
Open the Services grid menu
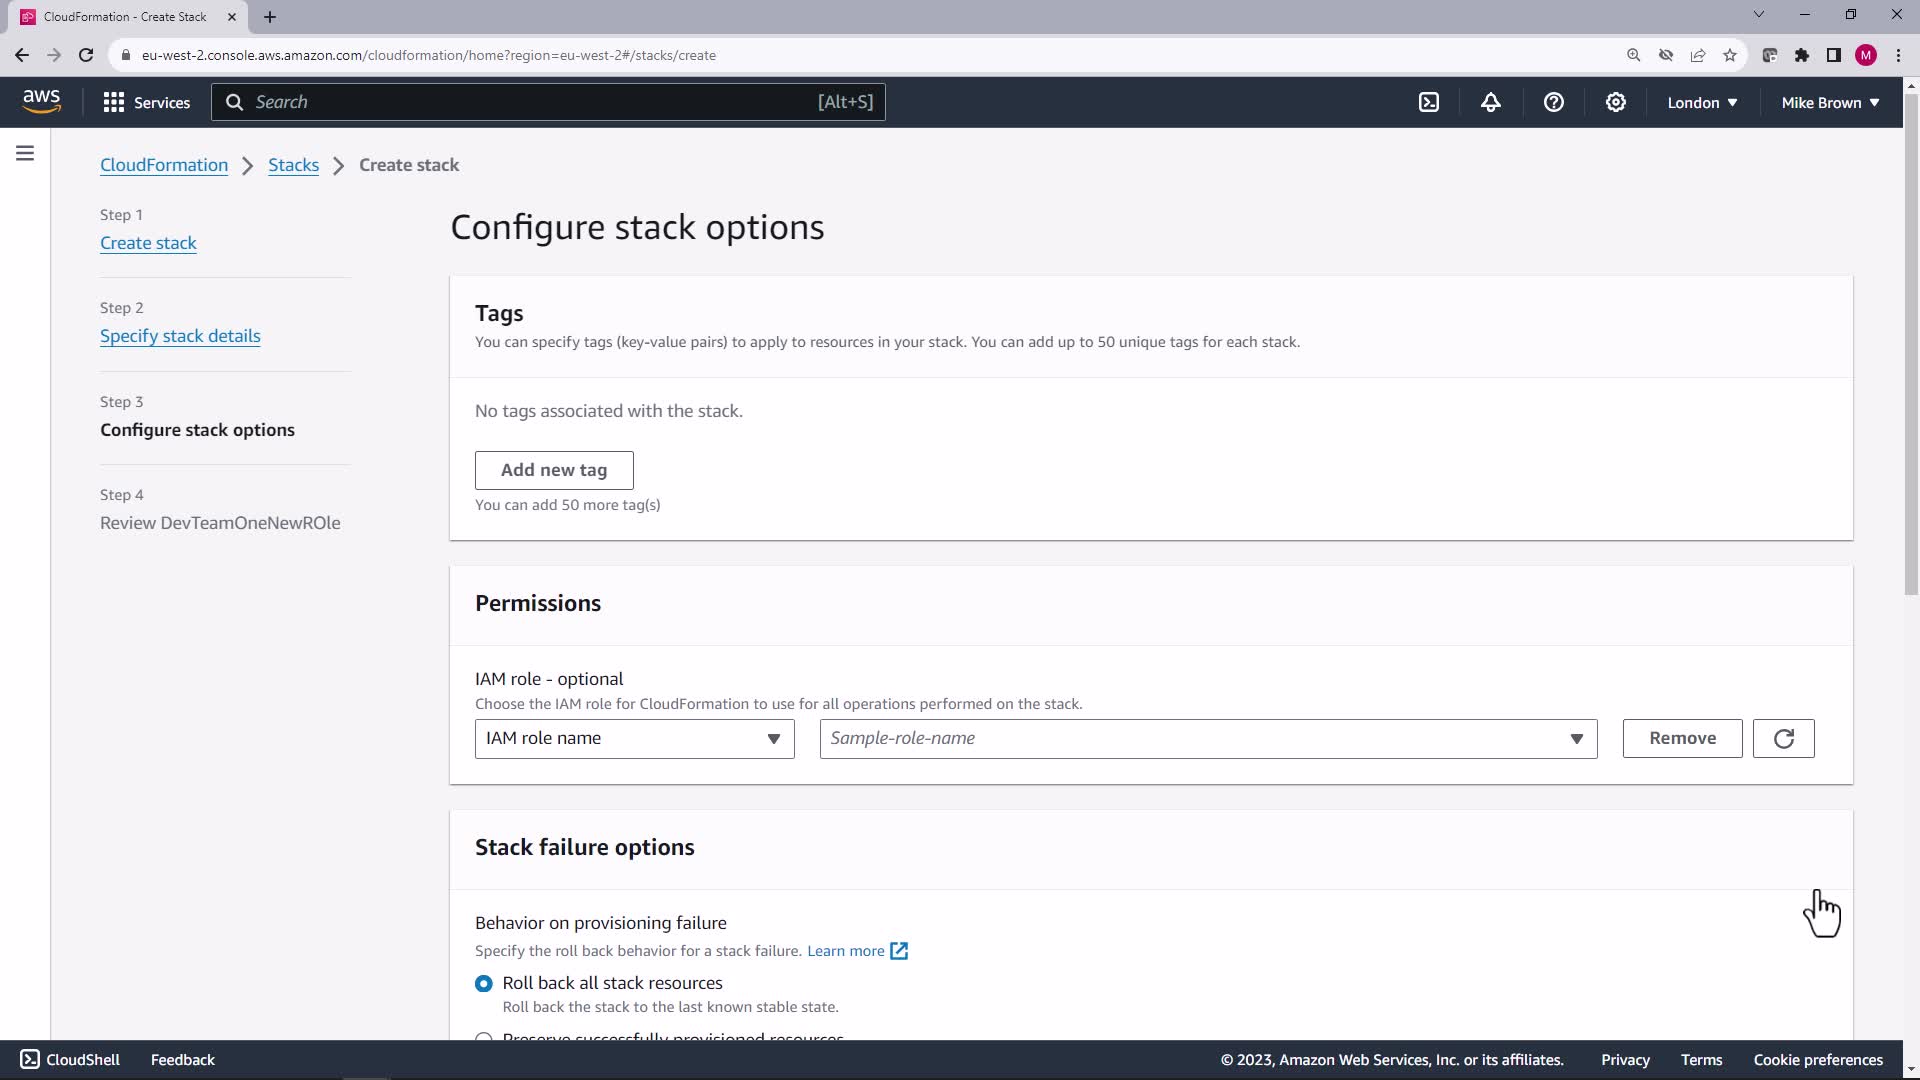[x=146, y=102]
